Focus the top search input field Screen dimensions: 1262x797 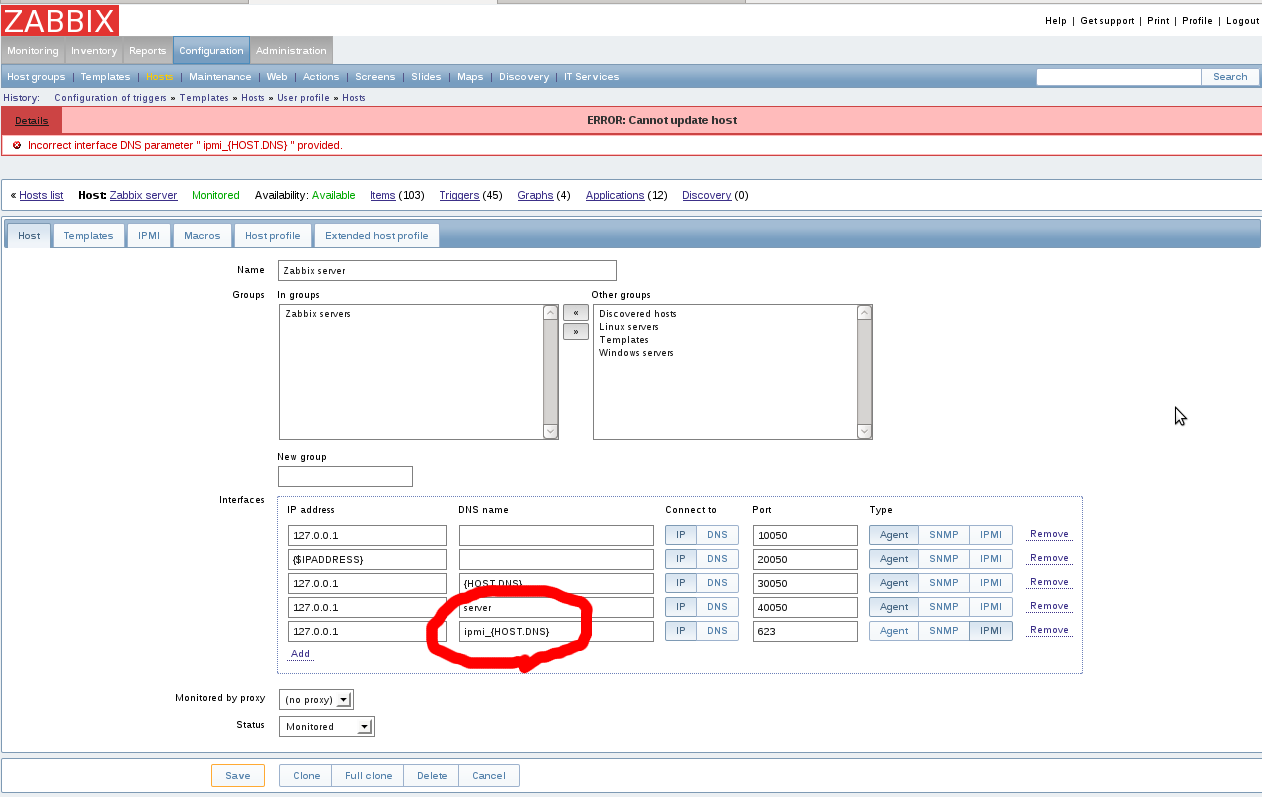(1118, 77)
